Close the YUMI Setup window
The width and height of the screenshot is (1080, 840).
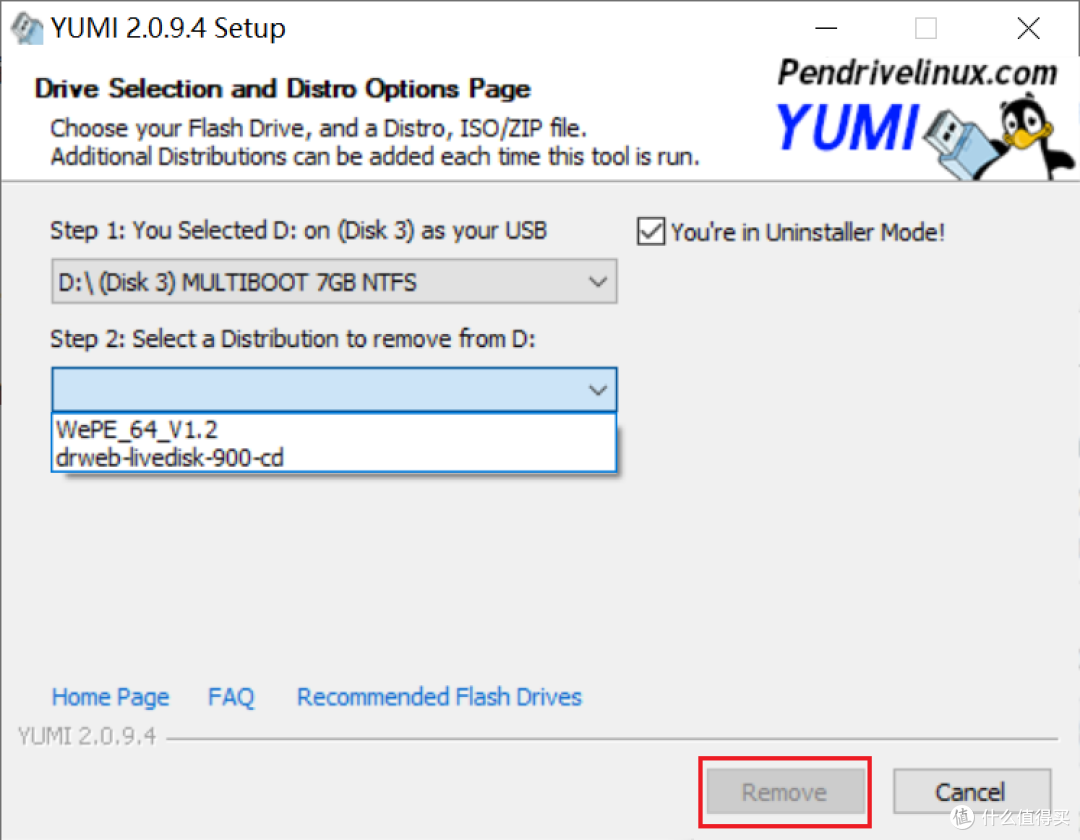(x=1028, y=28)
